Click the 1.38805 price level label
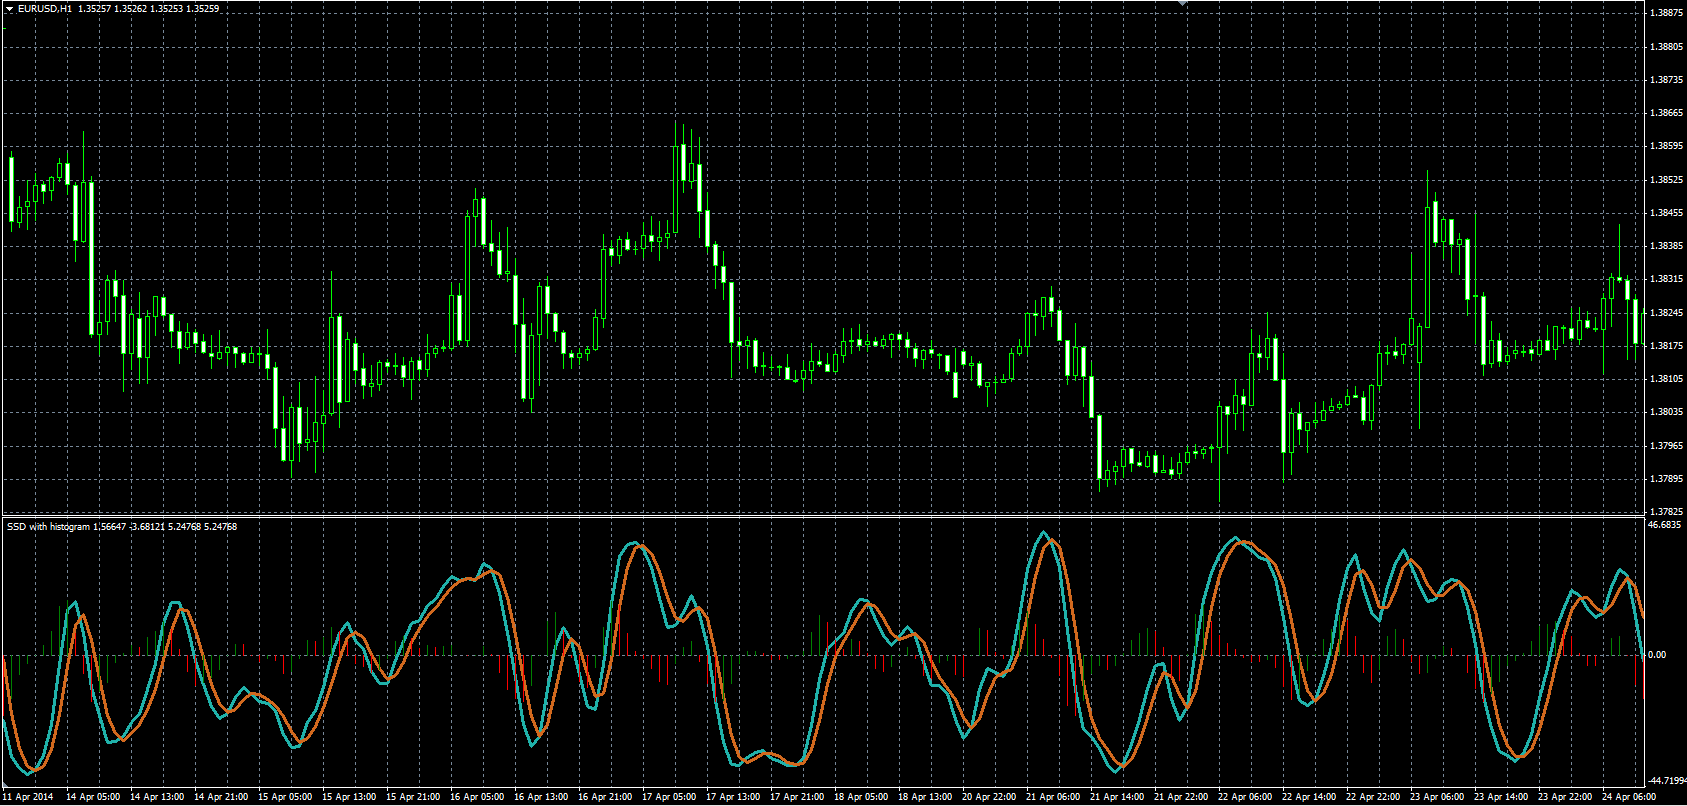This screenshot has height=806, width=1687. coord(1666,46)
